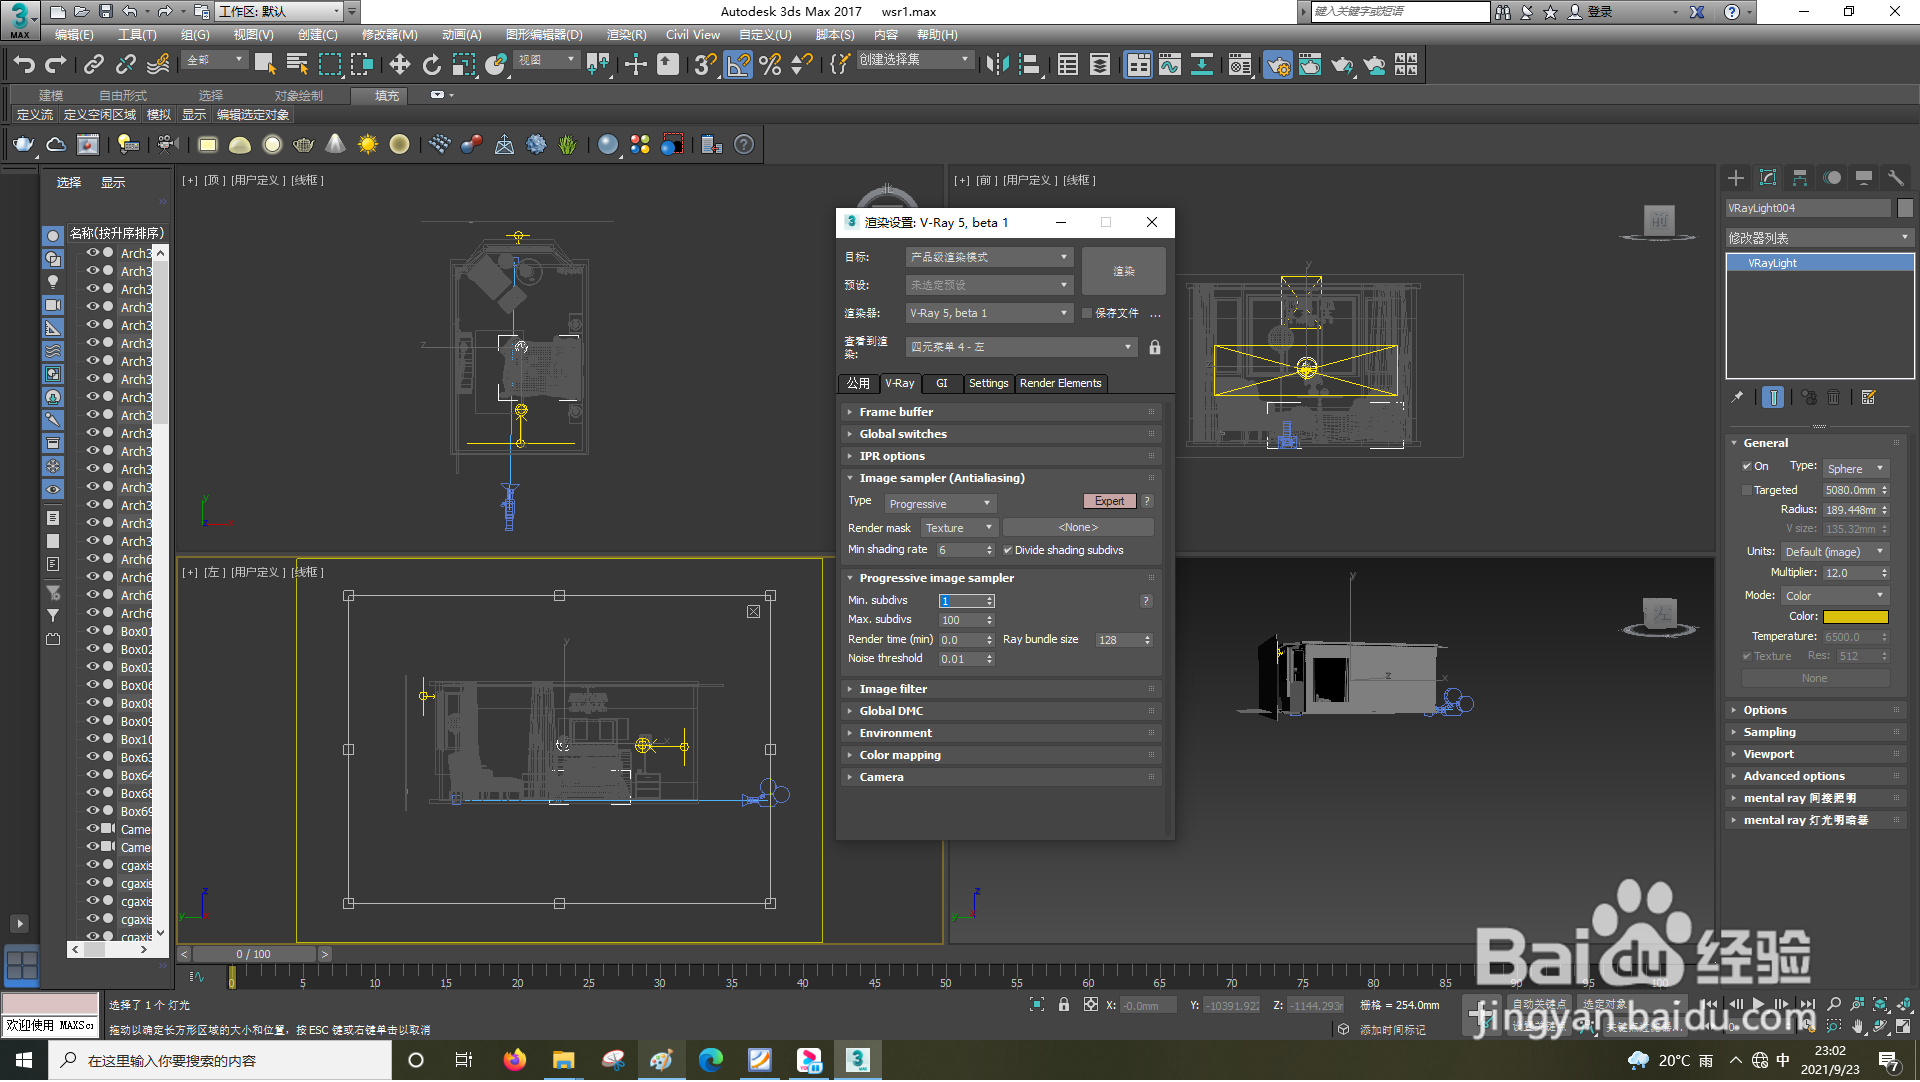Screen dimensions: 1920x1082
Task: Open the Create command panel tab
Action: coord(1736,177)
